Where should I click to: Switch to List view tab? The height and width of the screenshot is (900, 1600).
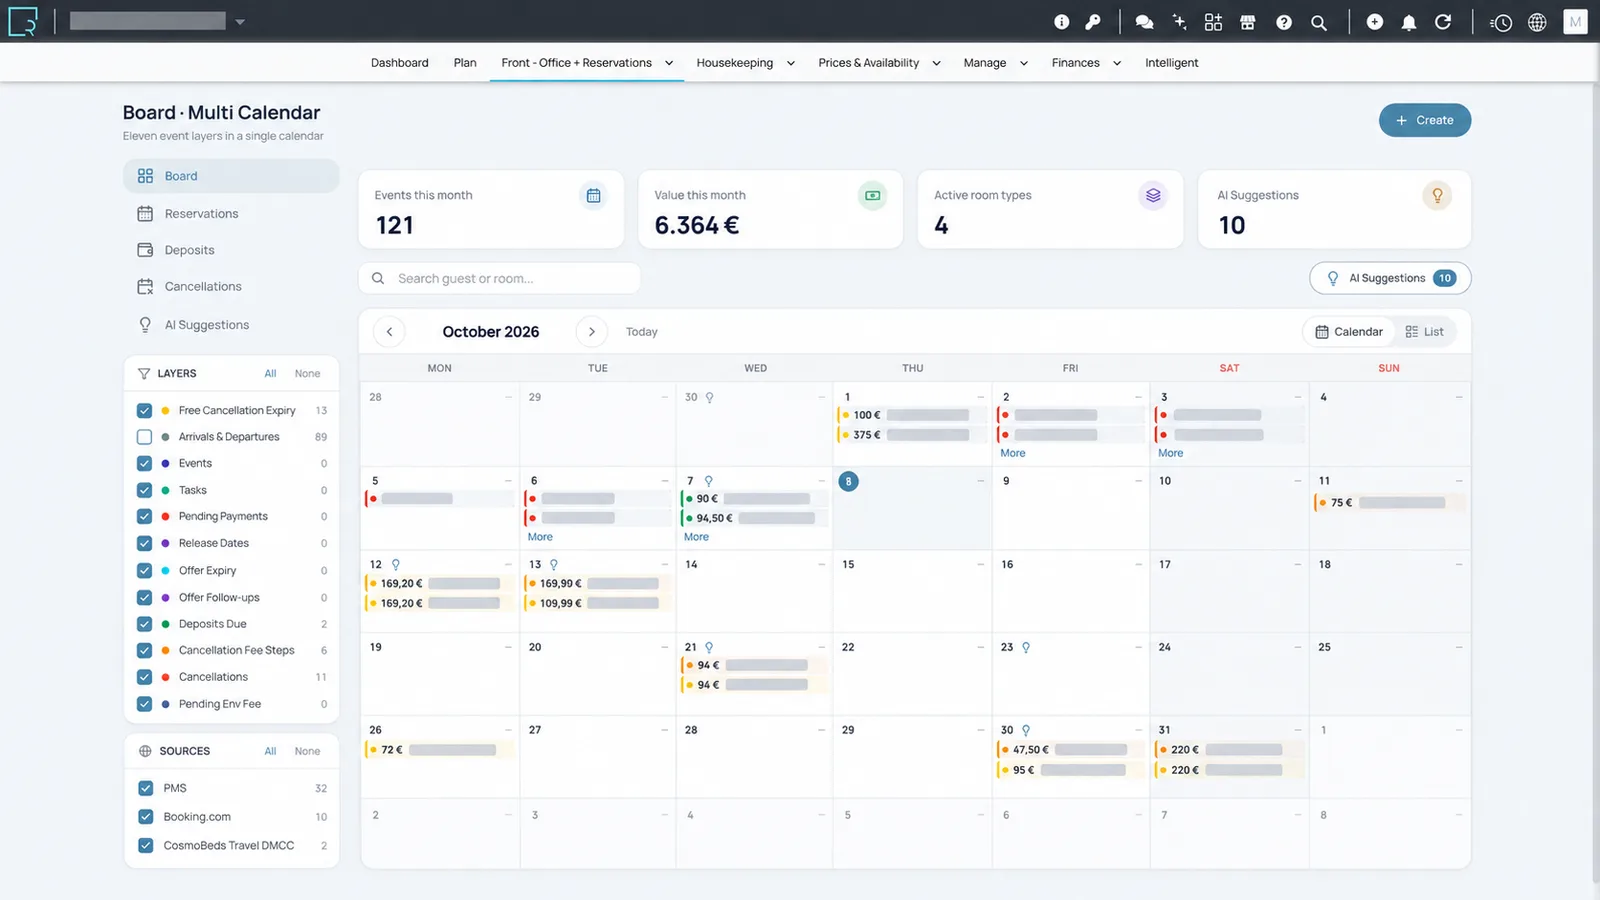pos(1424,332)
